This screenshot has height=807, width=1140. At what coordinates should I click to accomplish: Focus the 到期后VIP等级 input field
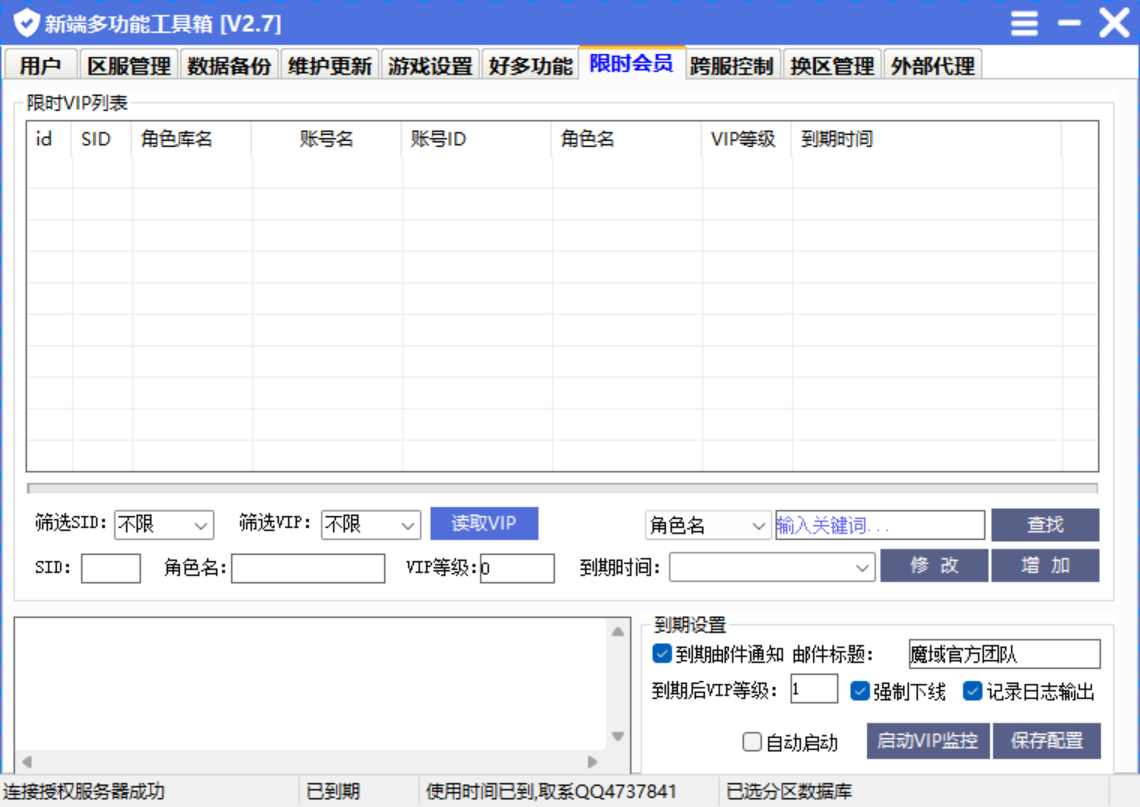[814, 688]
